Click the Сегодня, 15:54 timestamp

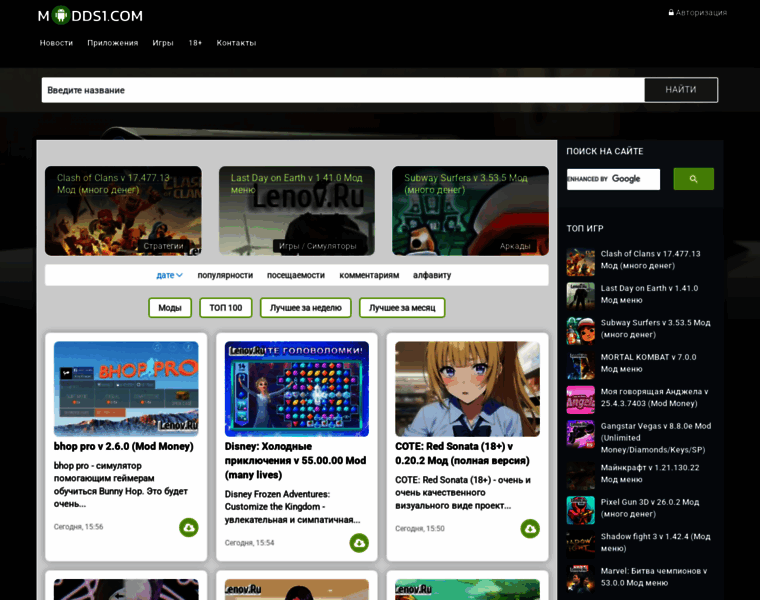point(249,543)
